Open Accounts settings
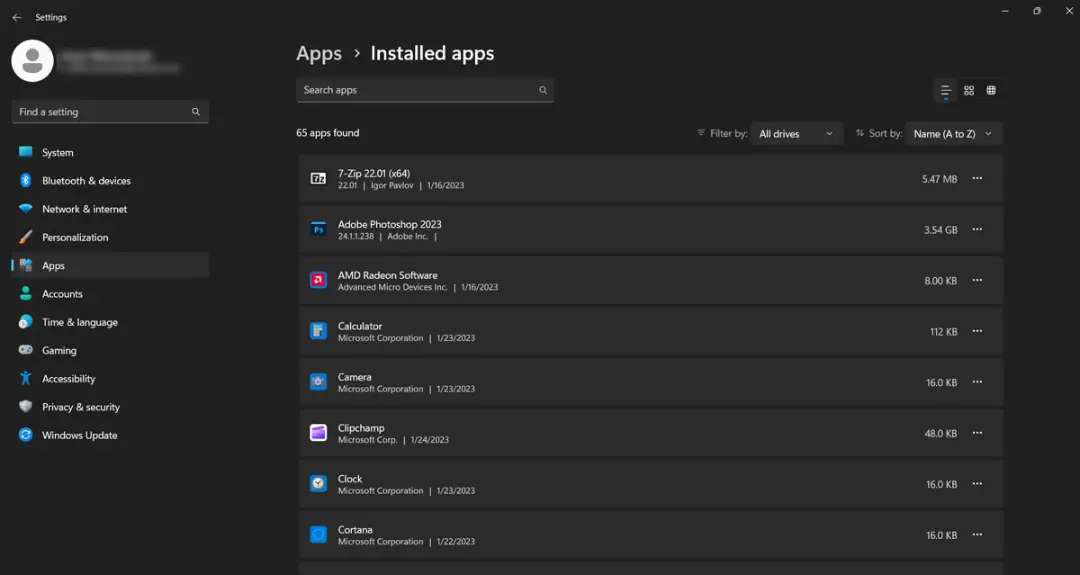The height and width of the screenshot is (575, 1080). (110, 293)
